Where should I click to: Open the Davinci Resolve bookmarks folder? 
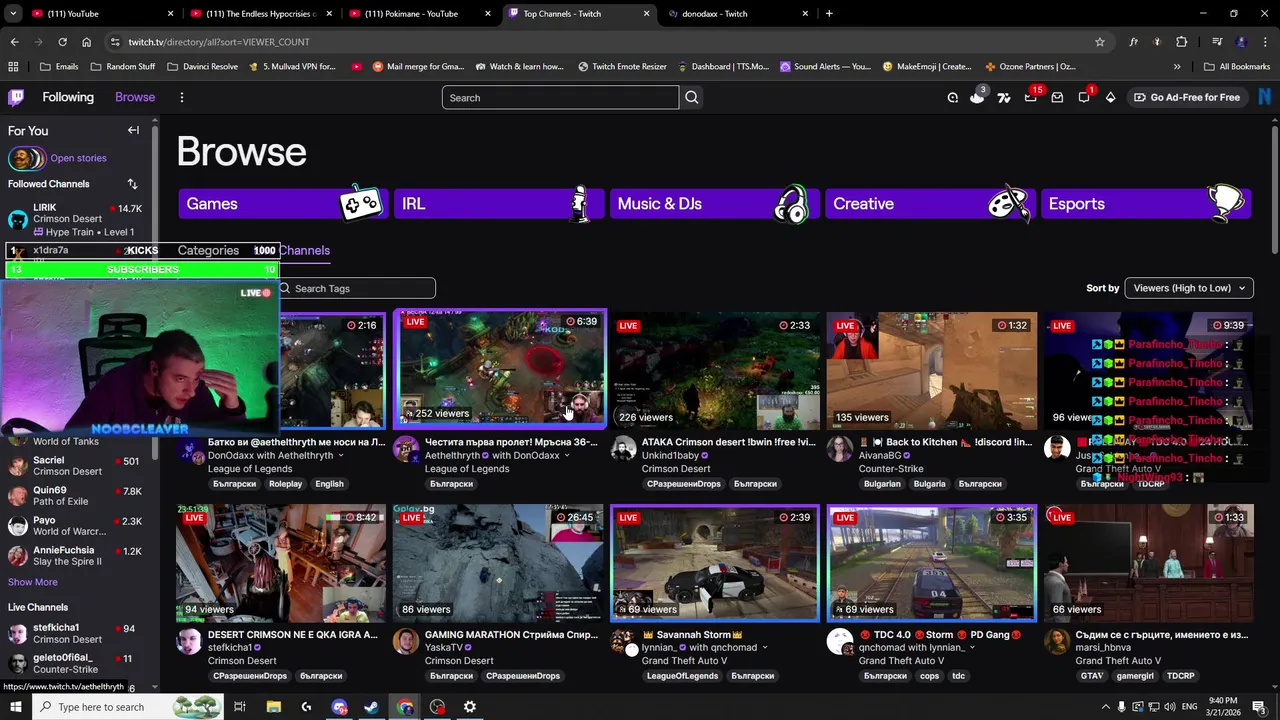pyautogui.click(x=203, y=66)
